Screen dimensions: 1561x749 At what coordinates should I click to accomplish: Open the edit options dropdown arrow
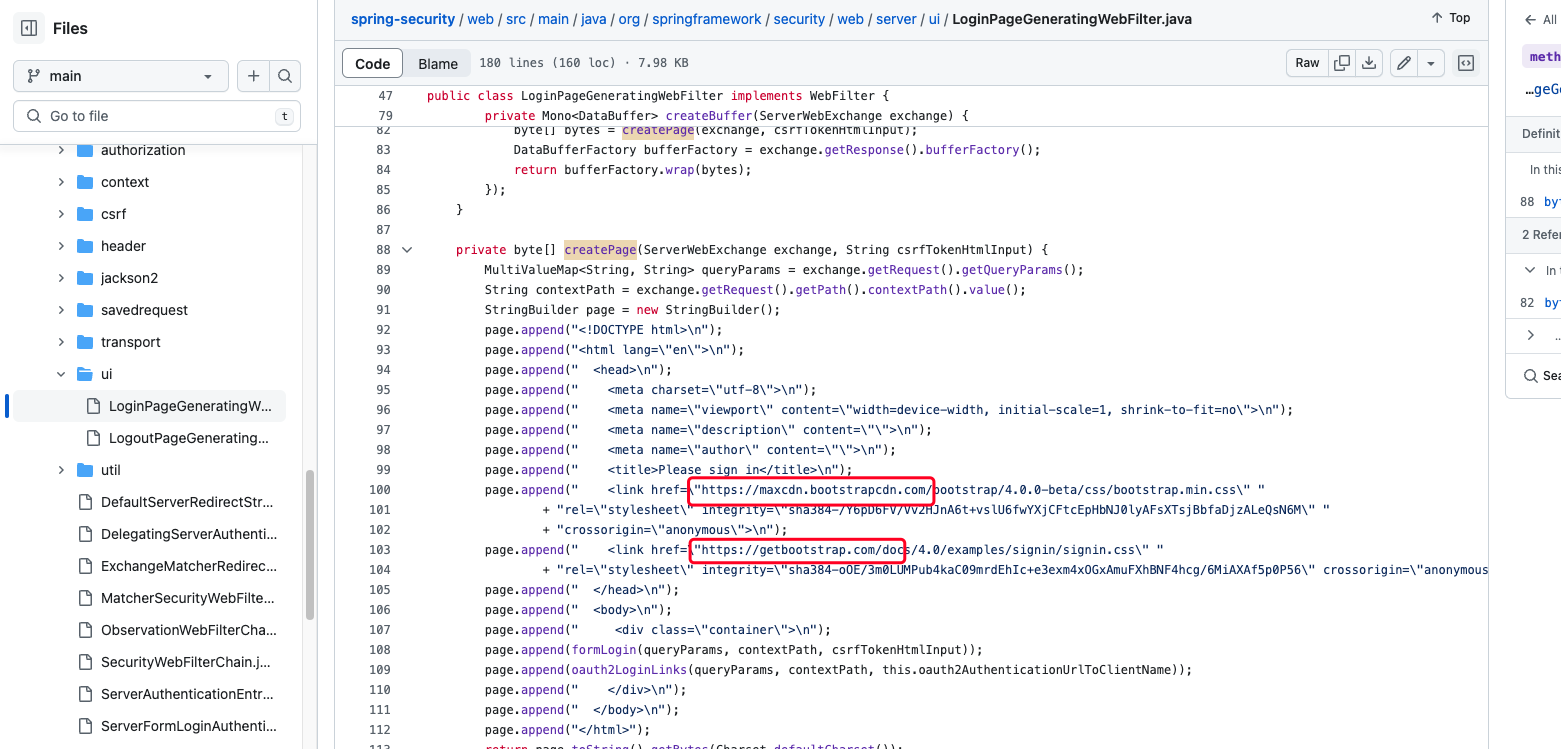click(x=1430, y=62)
